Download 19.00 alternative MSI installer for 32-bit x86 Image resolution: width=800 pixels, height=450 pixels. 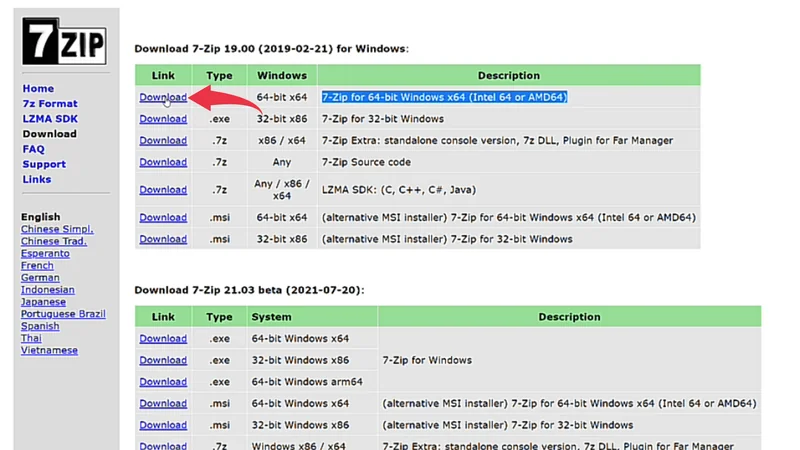point(163,239)
